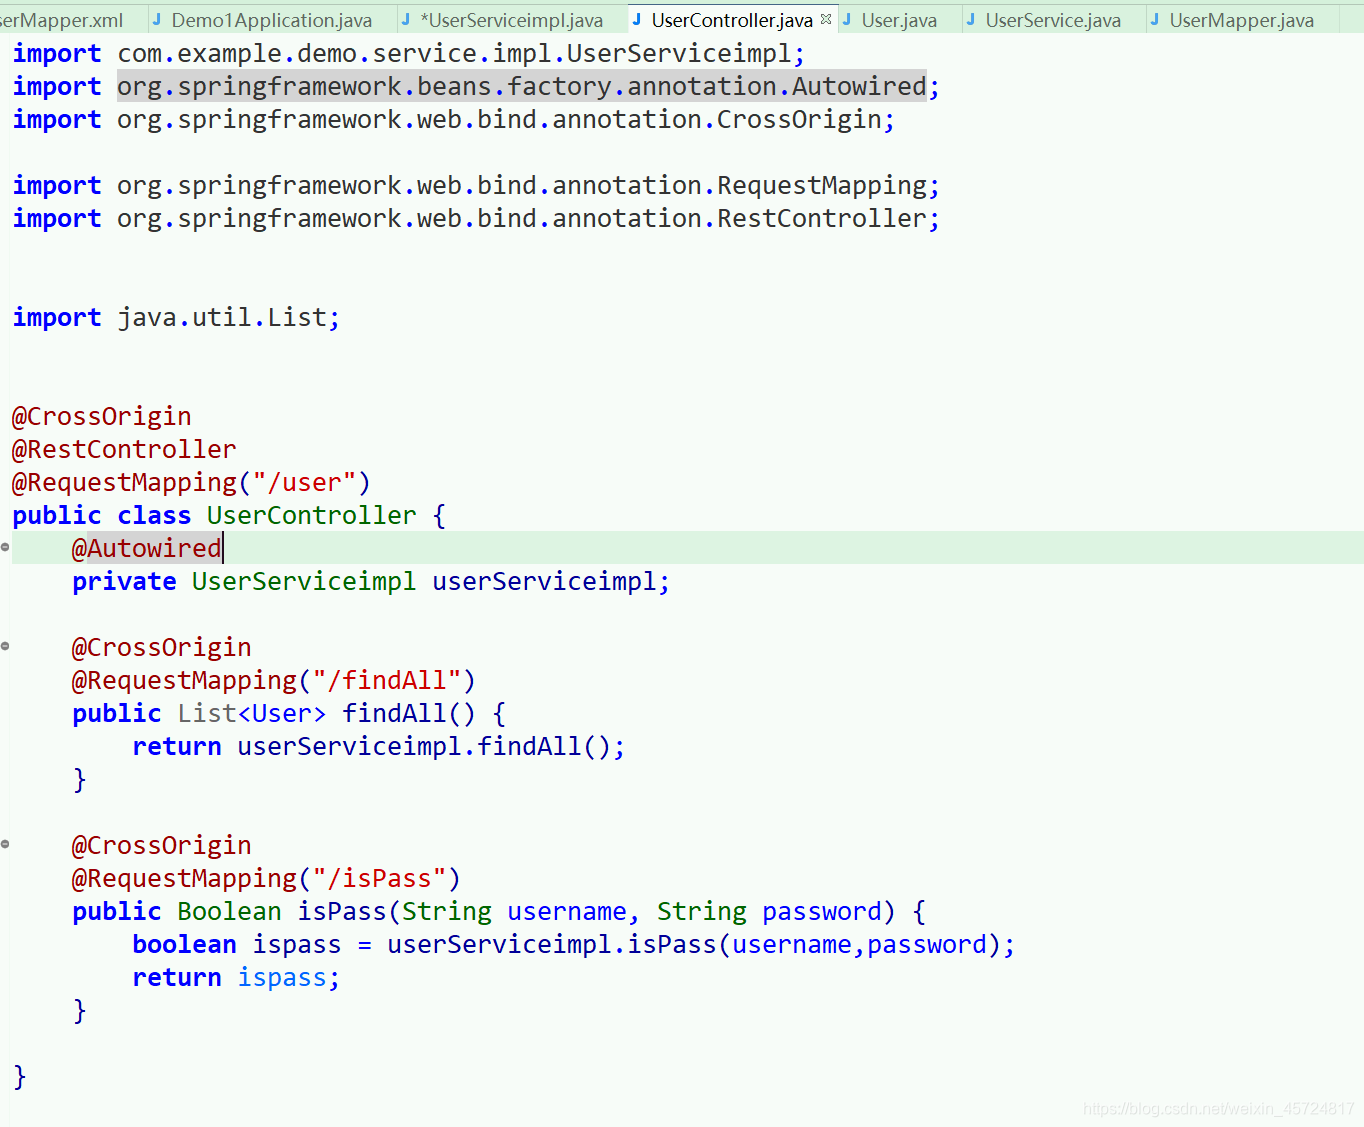
Task: Click the isPass method name in declaration
Action: point(341,912)
